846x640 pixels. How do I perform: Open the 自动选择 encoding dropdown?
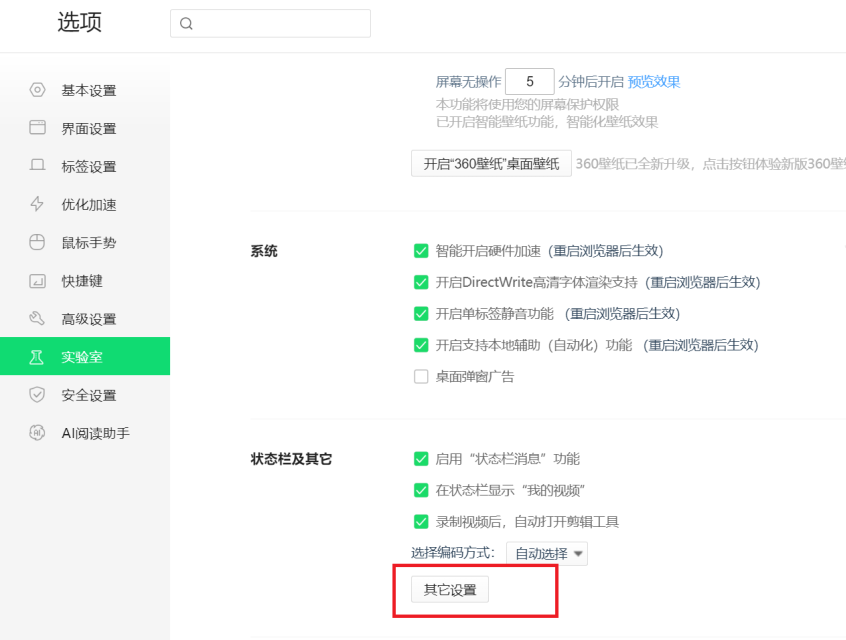pos(547,552)
